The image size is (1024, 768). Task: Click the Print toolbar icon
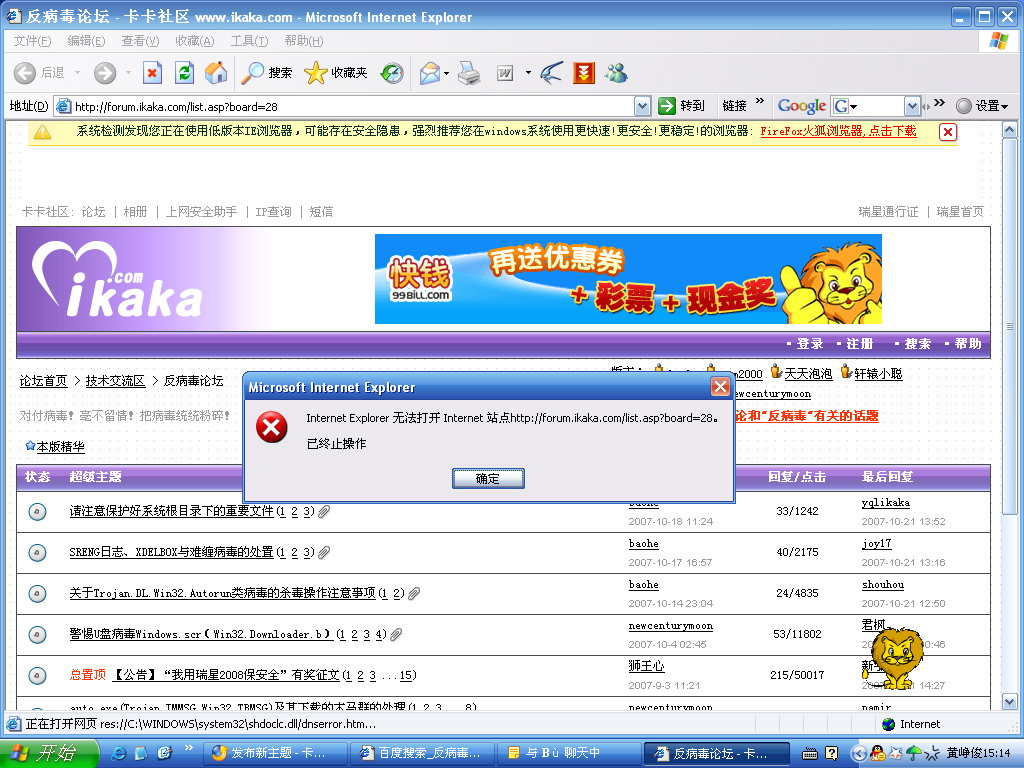point(468,72)
